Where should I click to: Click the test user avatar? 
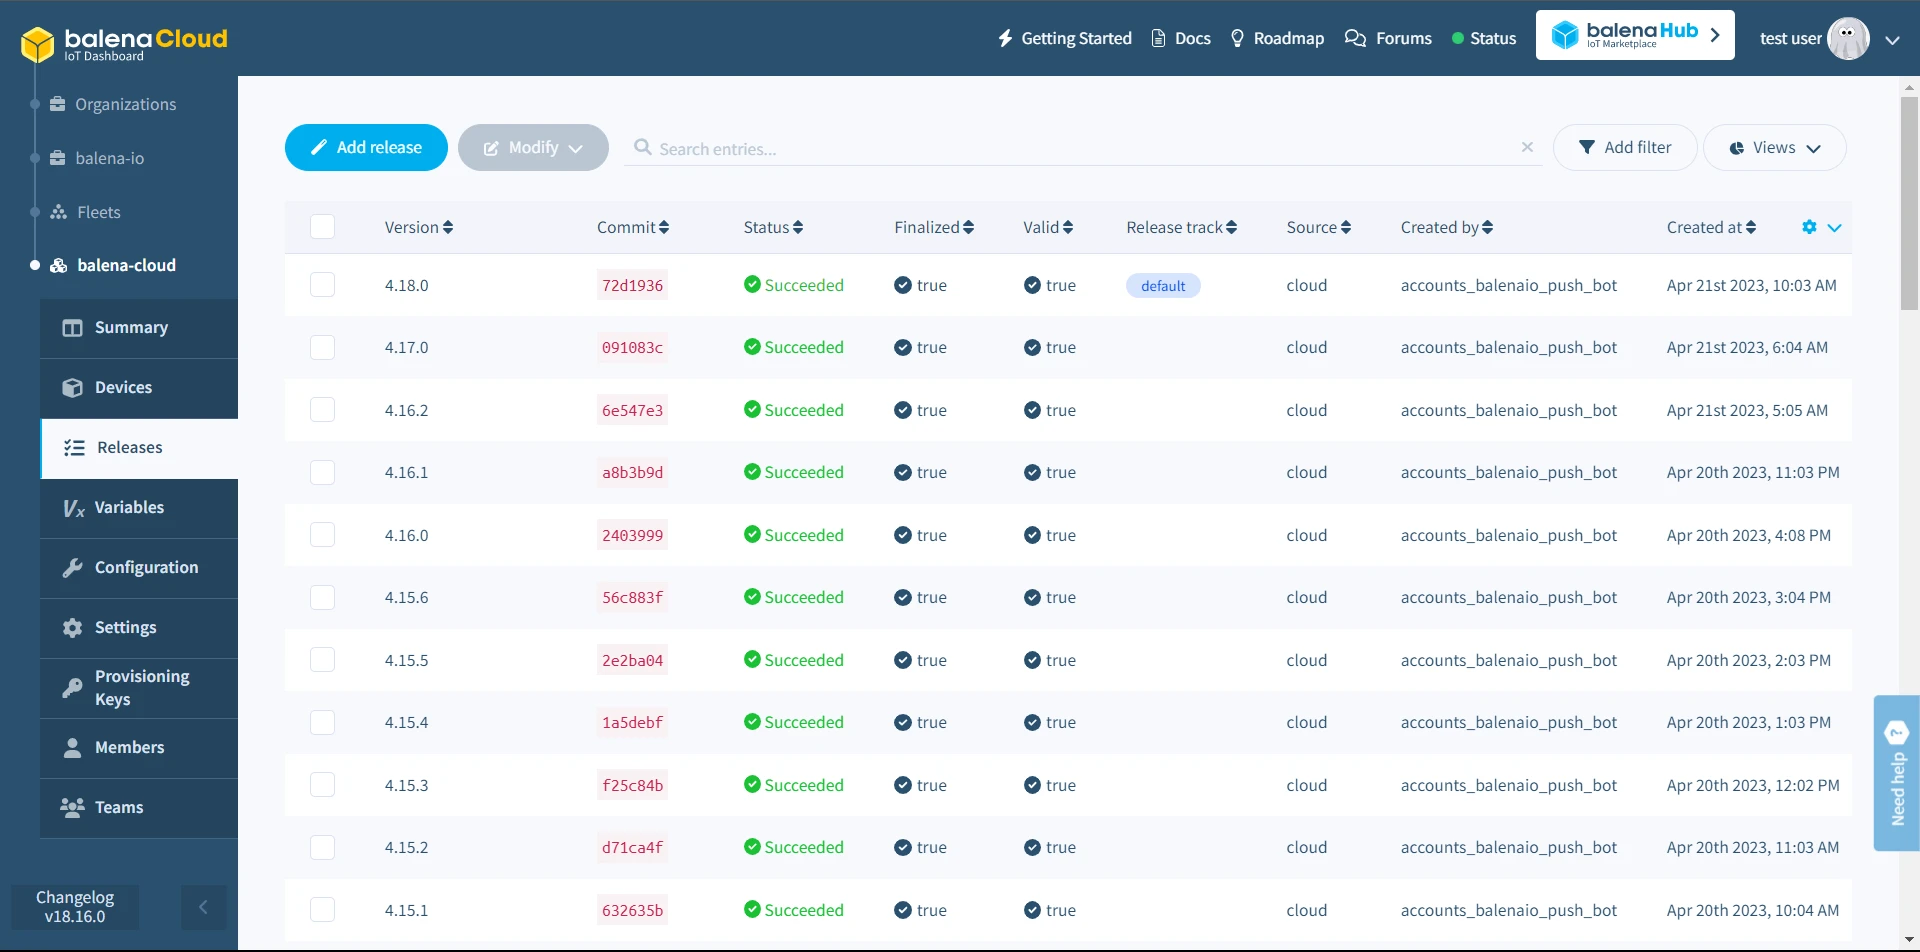point(1847,39)
